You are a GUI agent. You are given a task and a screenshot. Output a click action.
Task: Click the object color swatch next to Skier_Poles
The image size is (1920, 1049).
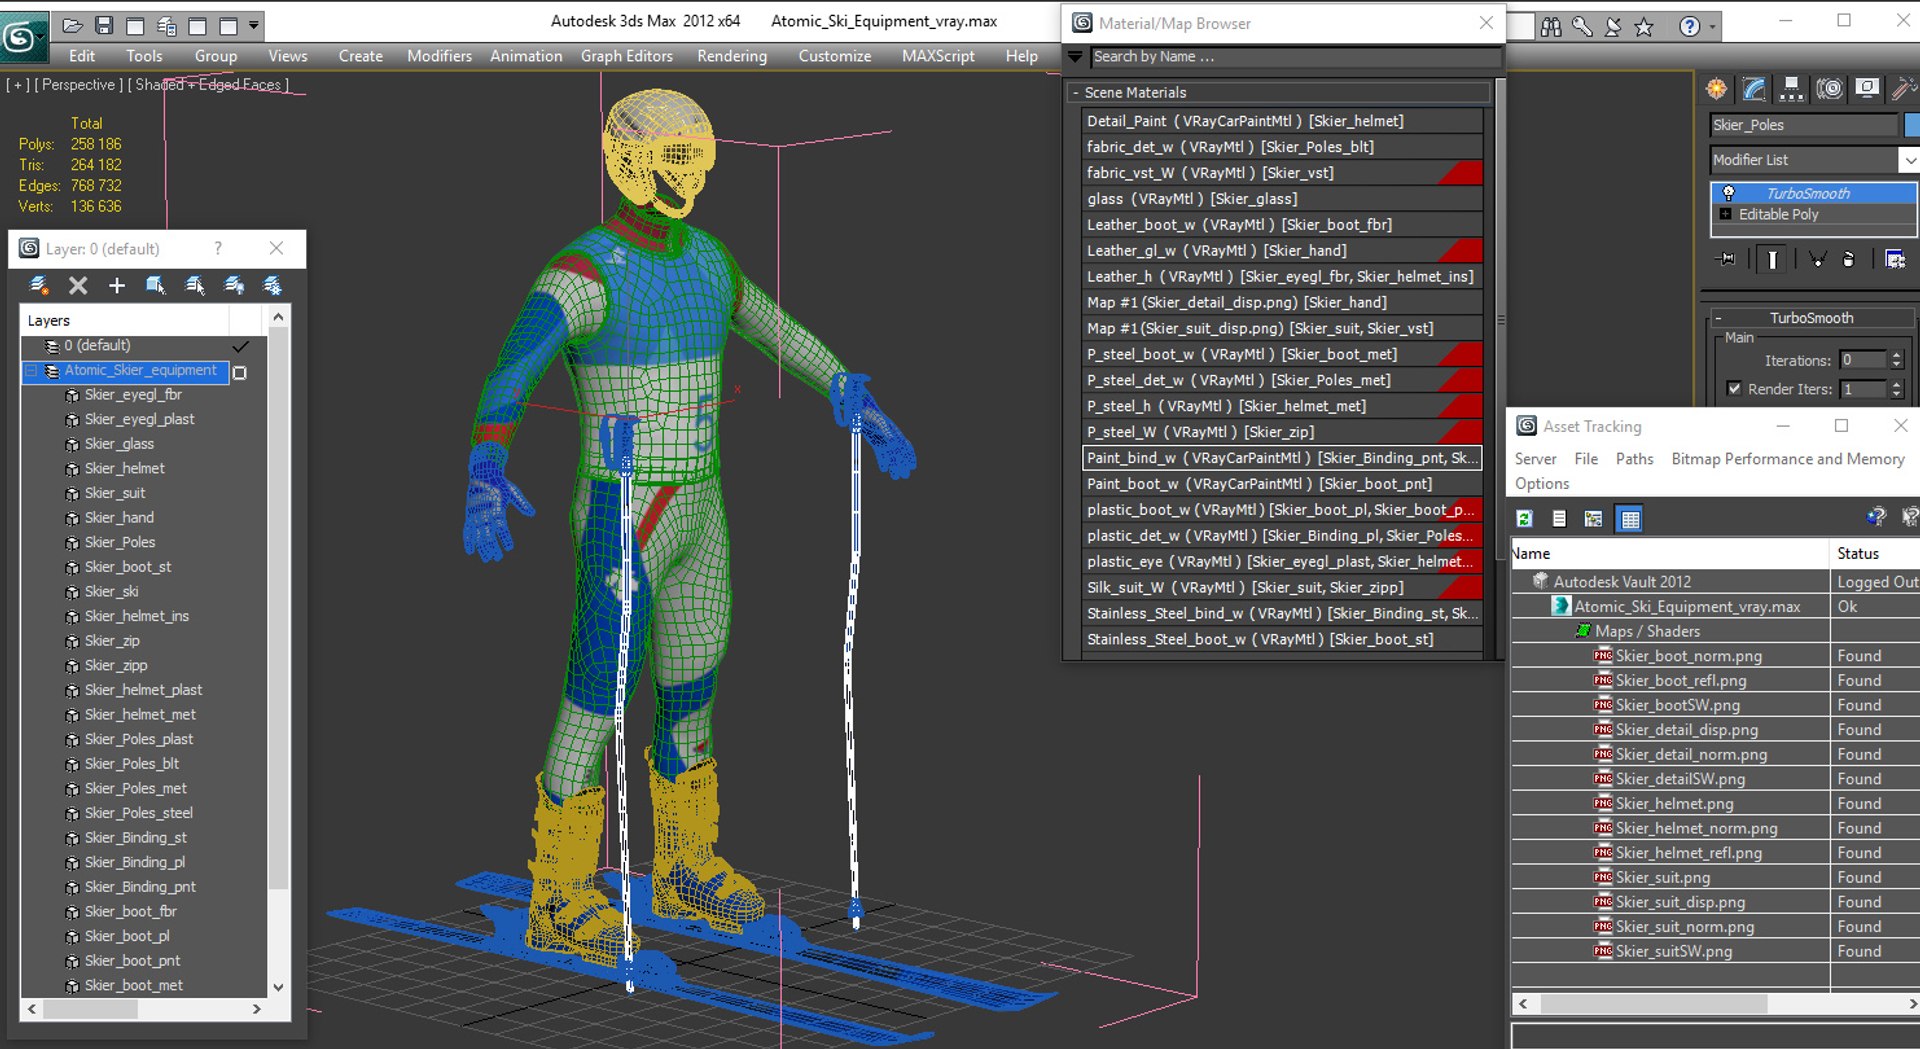point(1912,125)
